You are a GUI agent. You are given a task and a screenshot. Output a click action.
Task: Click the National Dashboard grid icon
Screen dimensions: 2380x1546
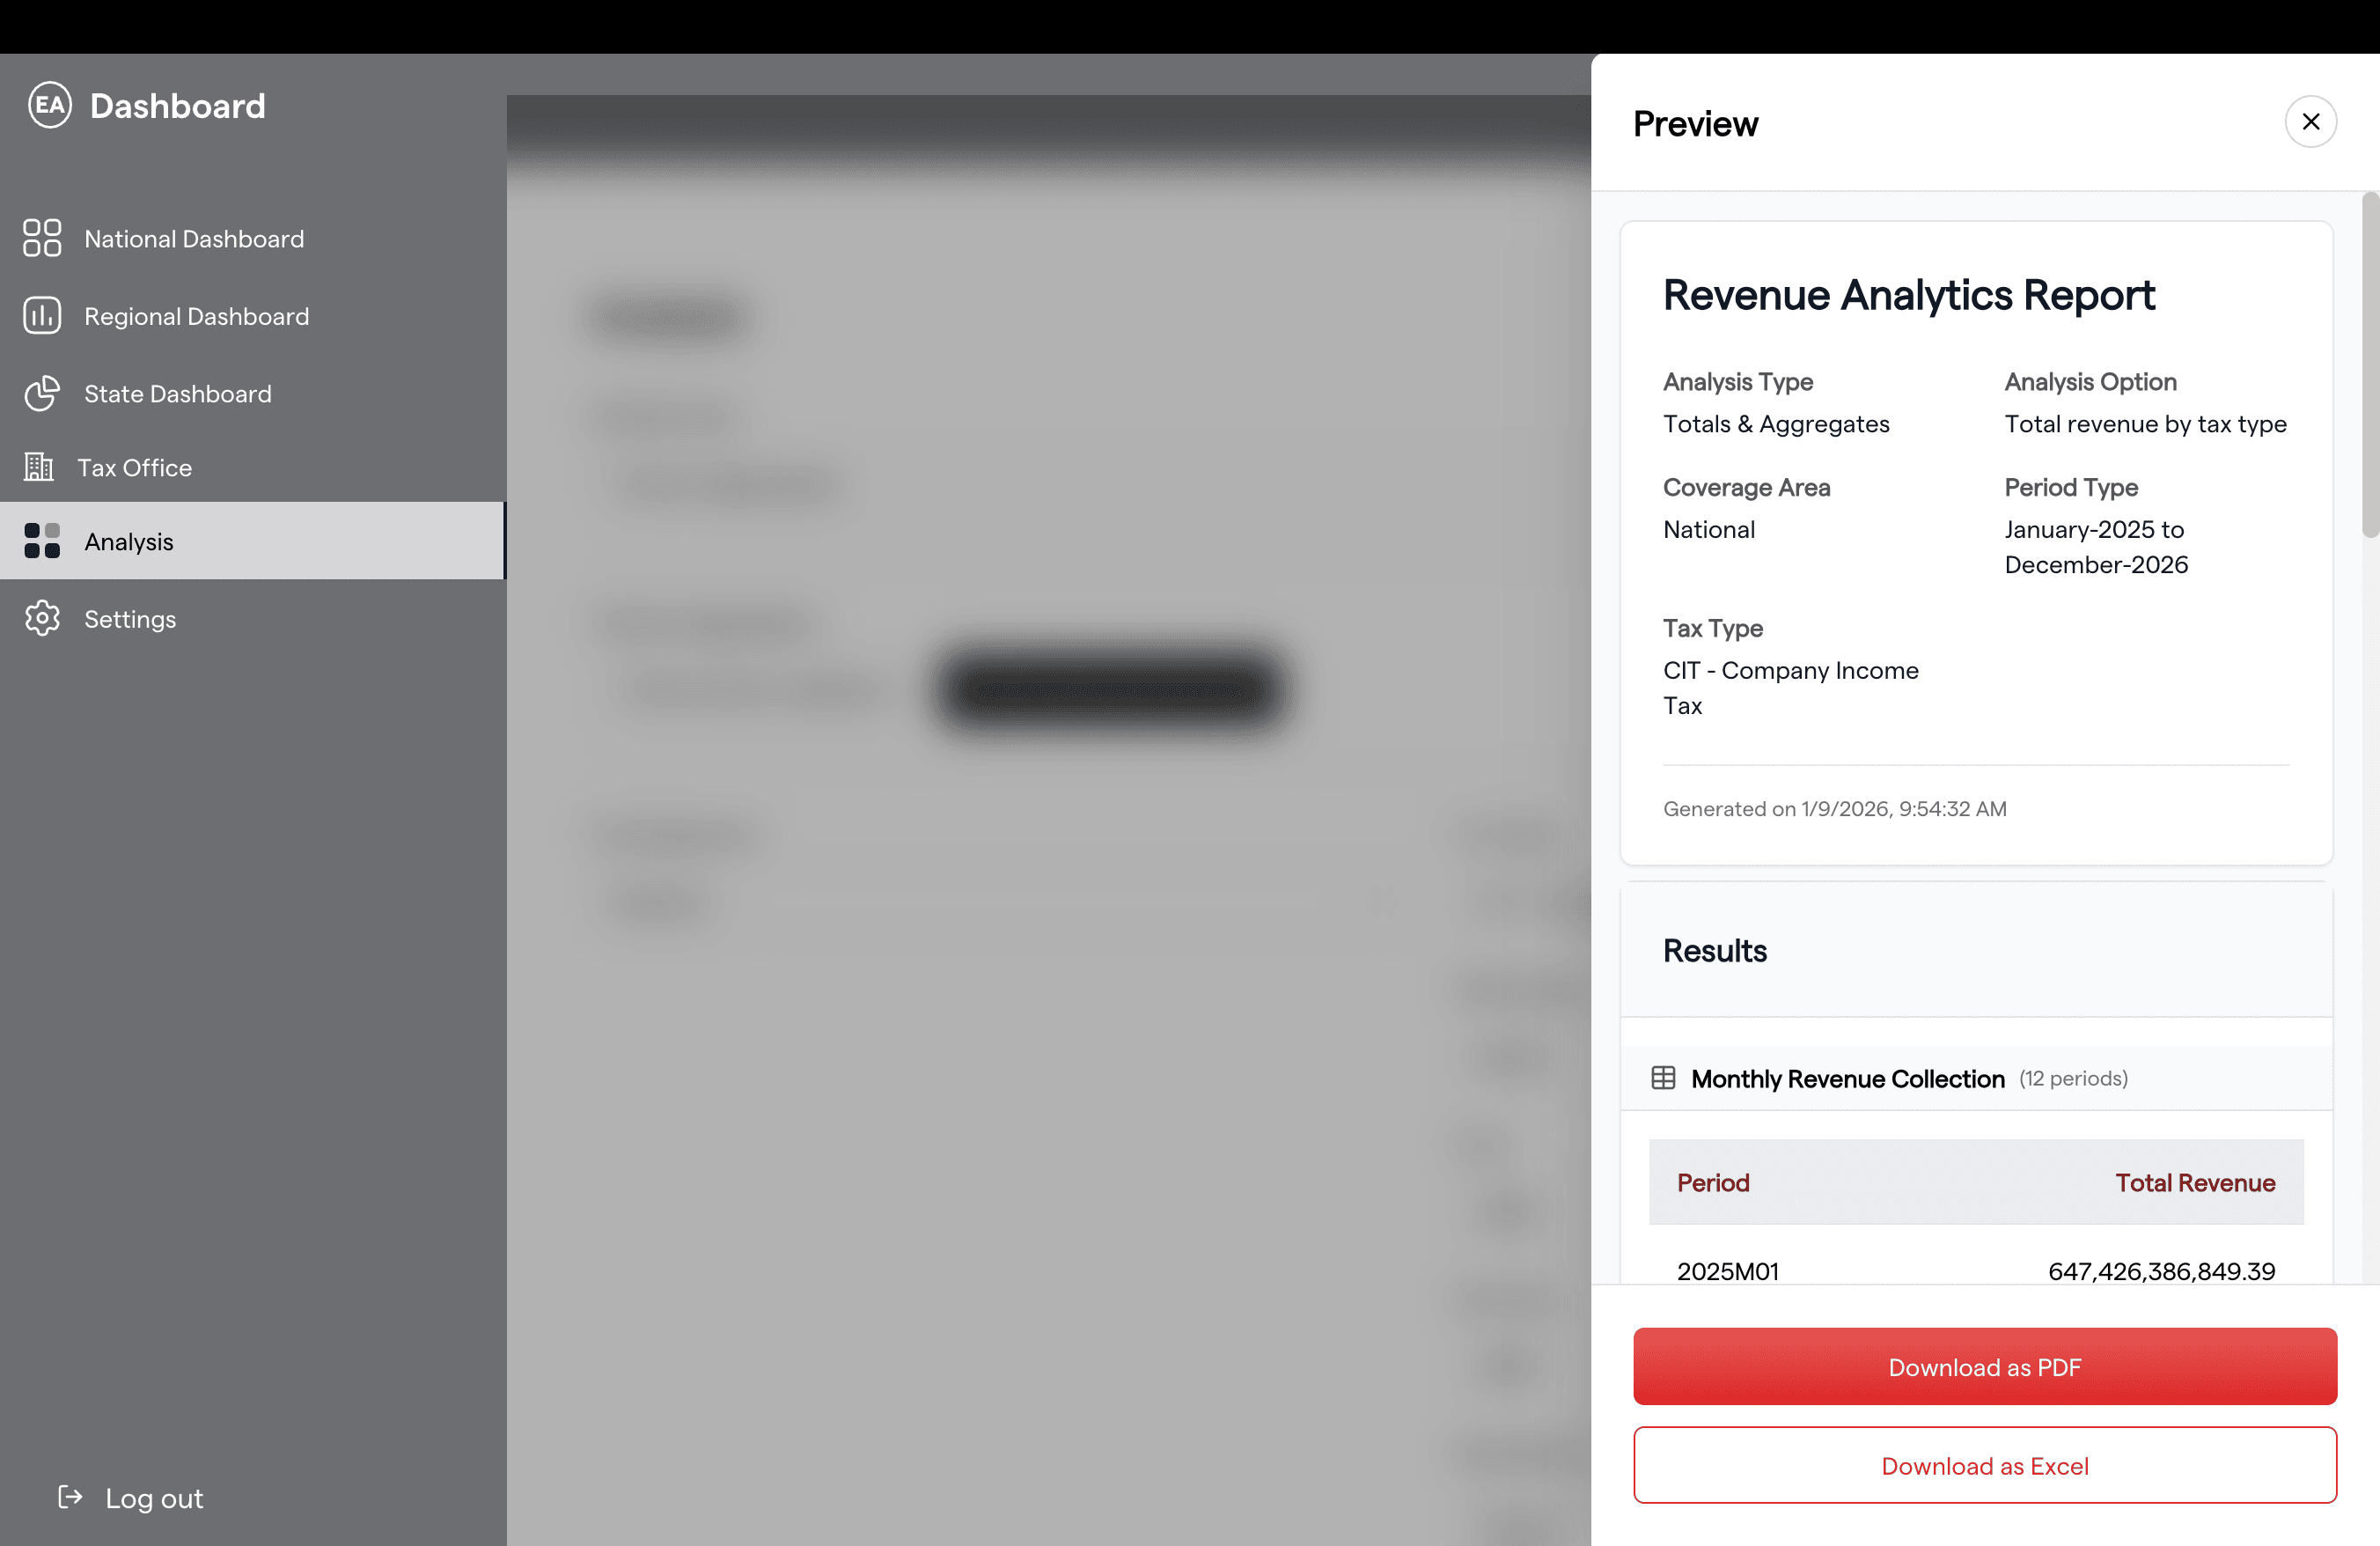pyautogui.click(x=42, y=238)
